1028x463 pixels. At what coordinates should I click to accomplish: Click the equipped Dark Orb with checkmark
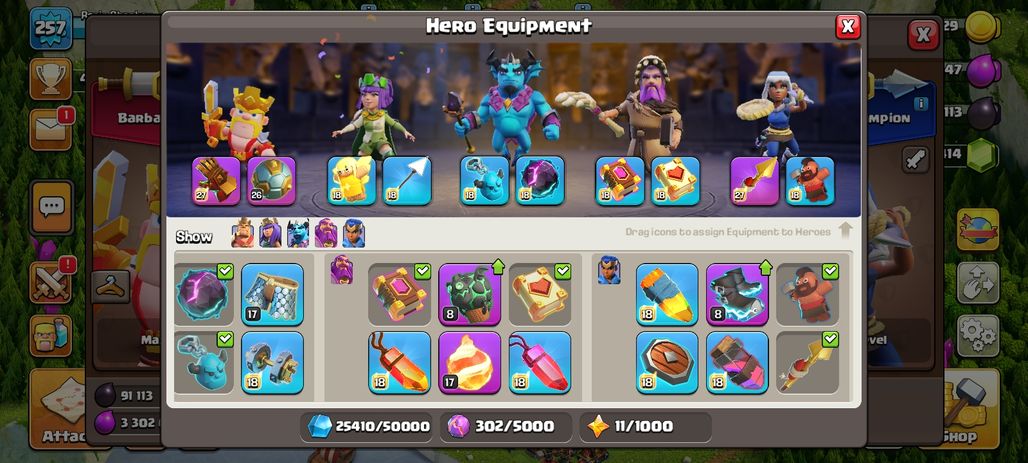[x=203, y=294]
